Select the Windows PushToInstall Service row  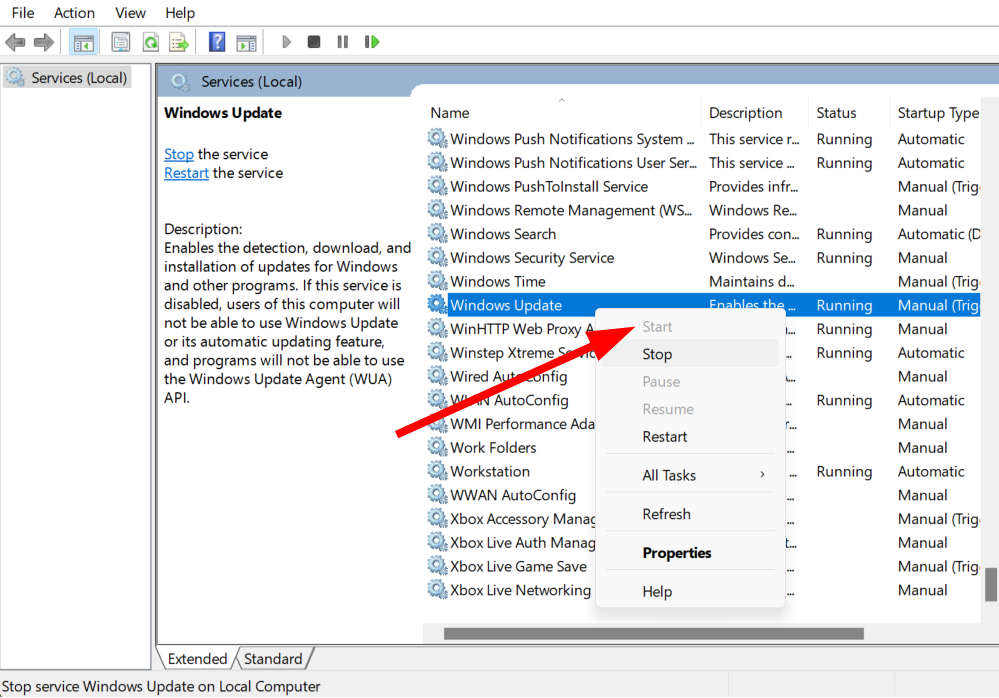coord(702,186)
